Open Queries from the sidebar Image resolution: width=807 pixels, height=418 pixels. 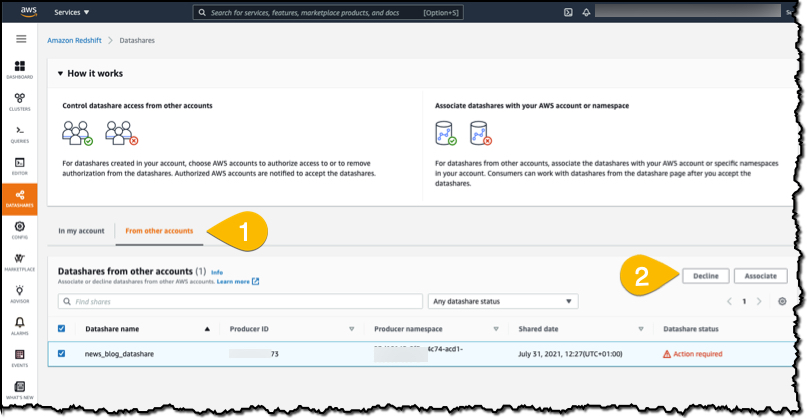tap(20, 134)
